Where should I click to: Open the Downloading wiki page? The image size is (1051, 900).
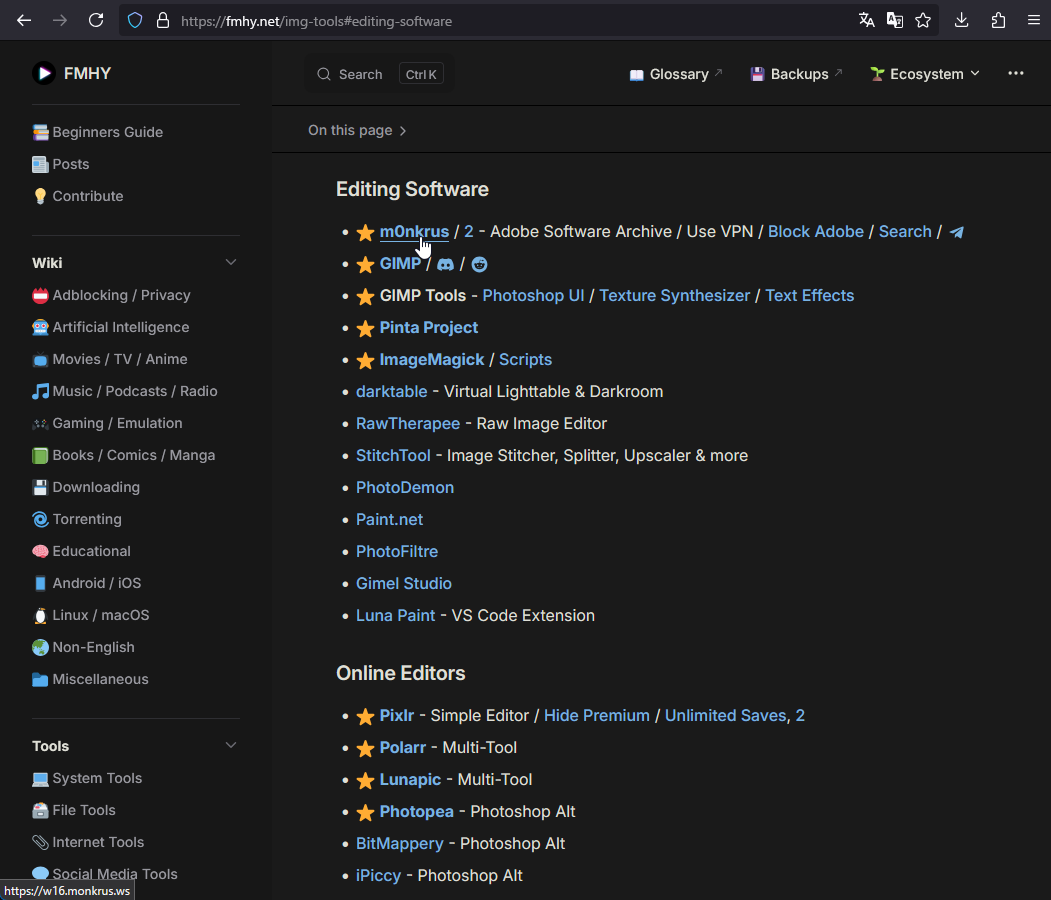(x=96, y=487)
